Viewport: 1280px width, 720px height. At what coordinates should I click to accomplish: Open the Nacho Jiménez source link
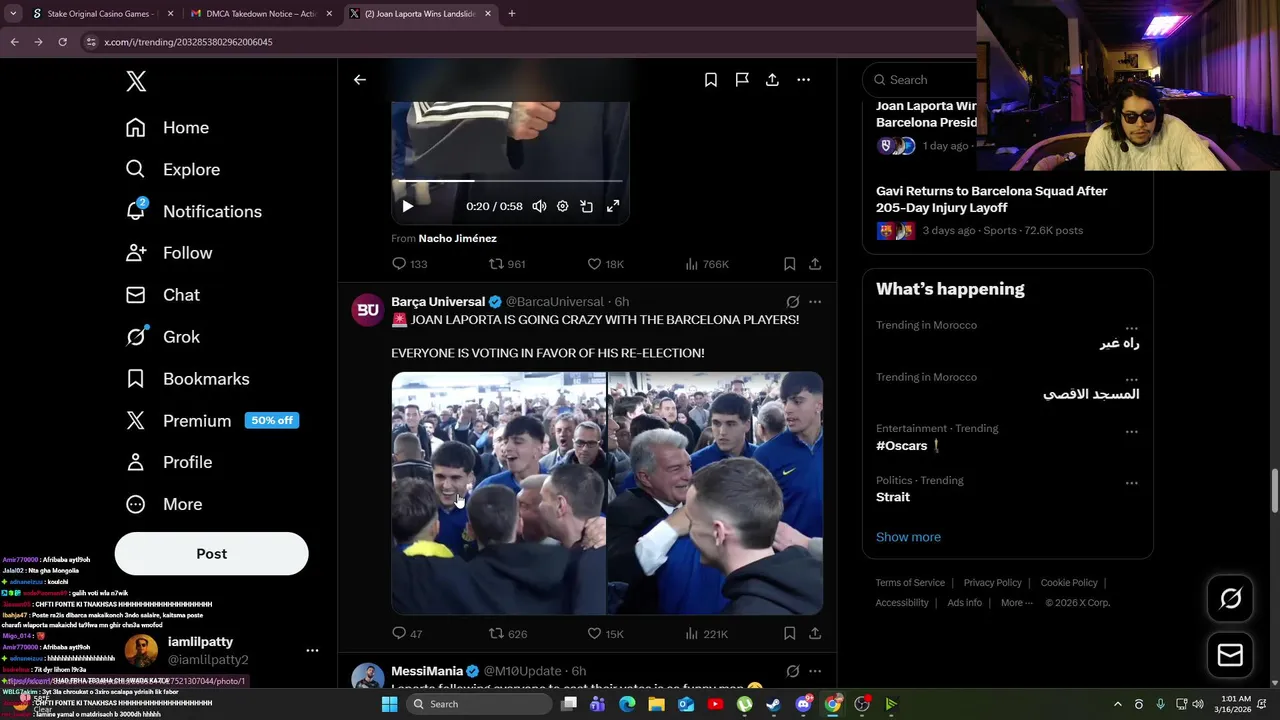pyautogui.click(x=457, y=238)
